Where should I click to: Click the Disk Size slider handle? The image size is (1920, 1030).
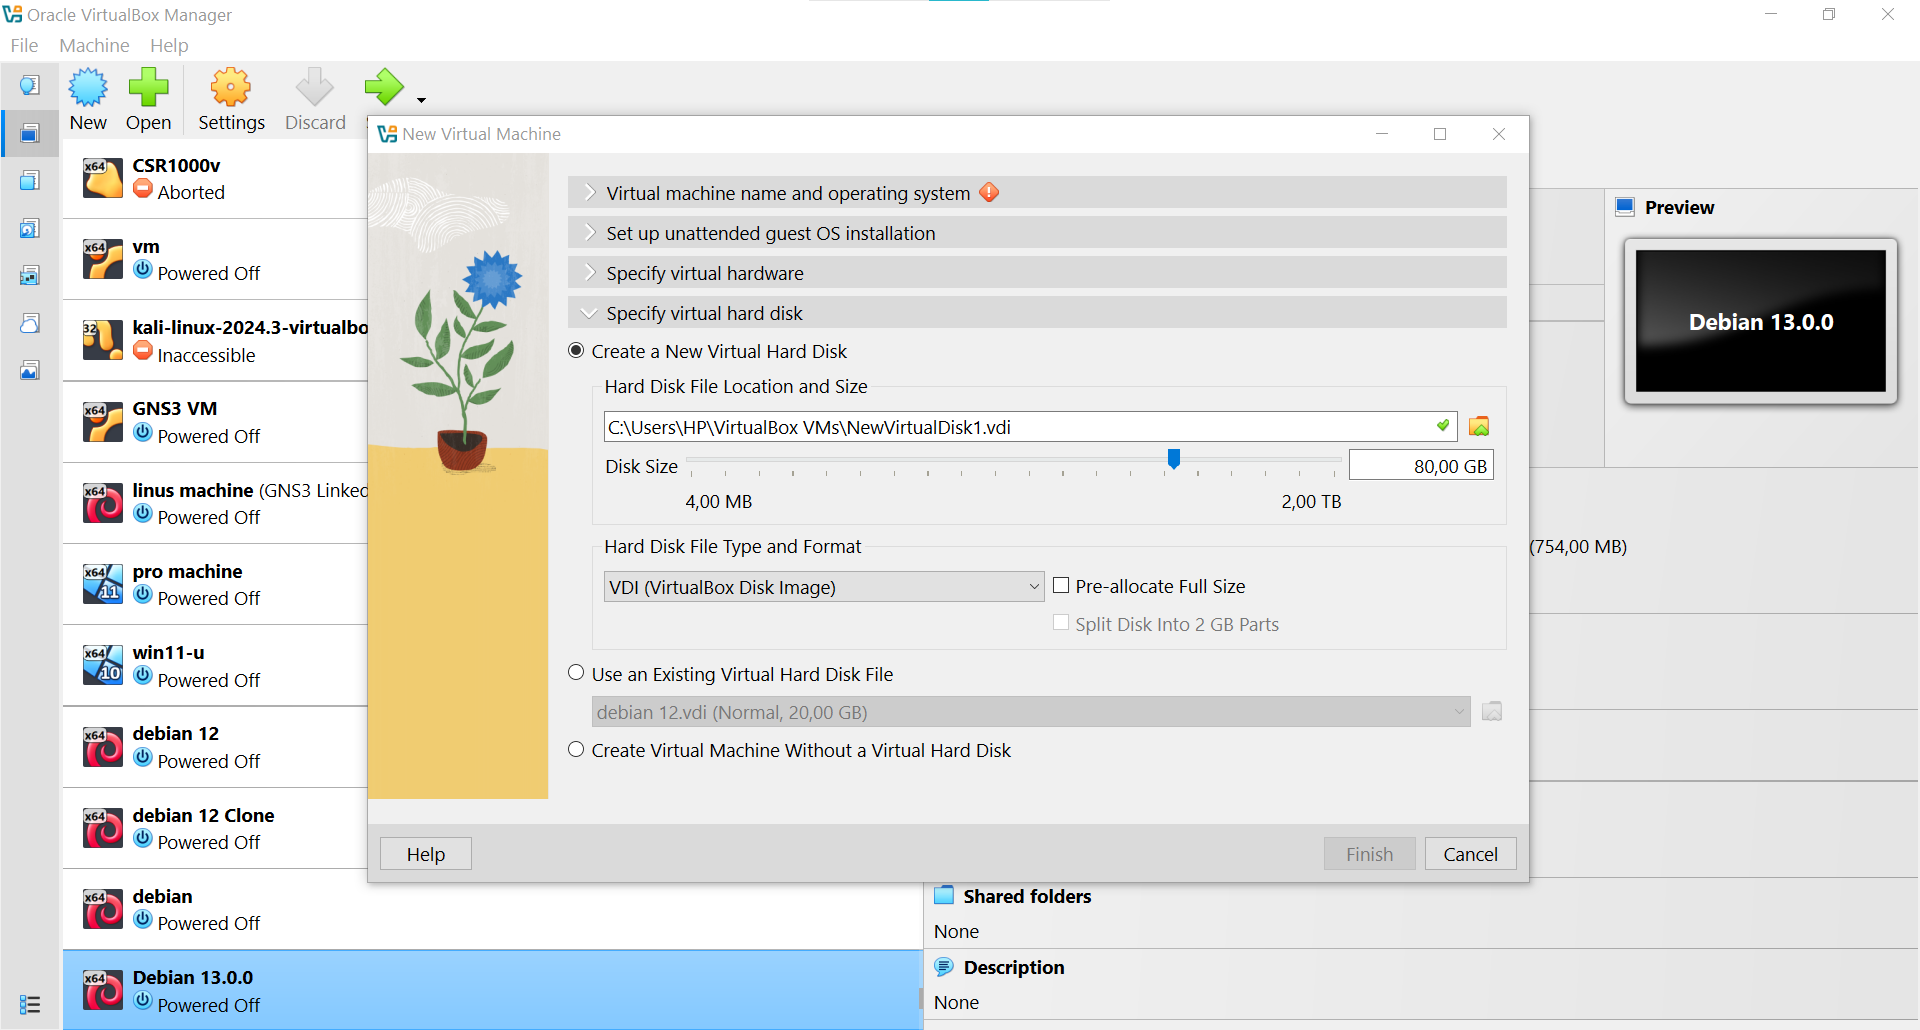point(1174,459)
